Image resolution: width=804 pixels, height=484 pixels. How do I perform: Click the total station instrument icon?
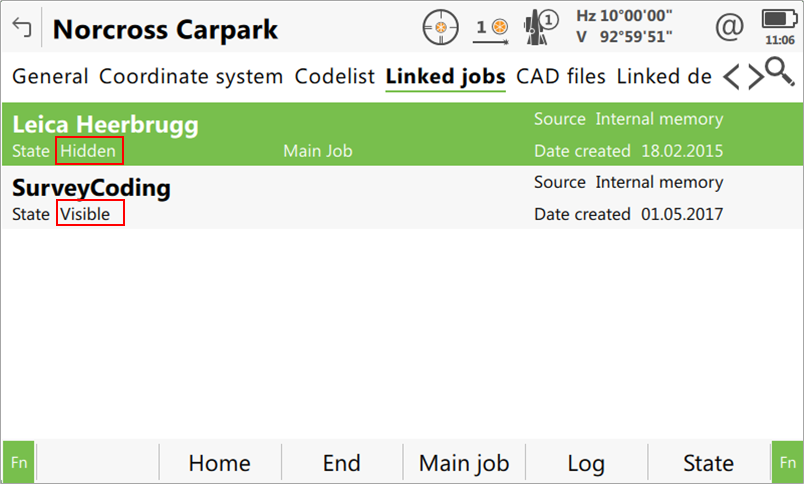point(543,27)
